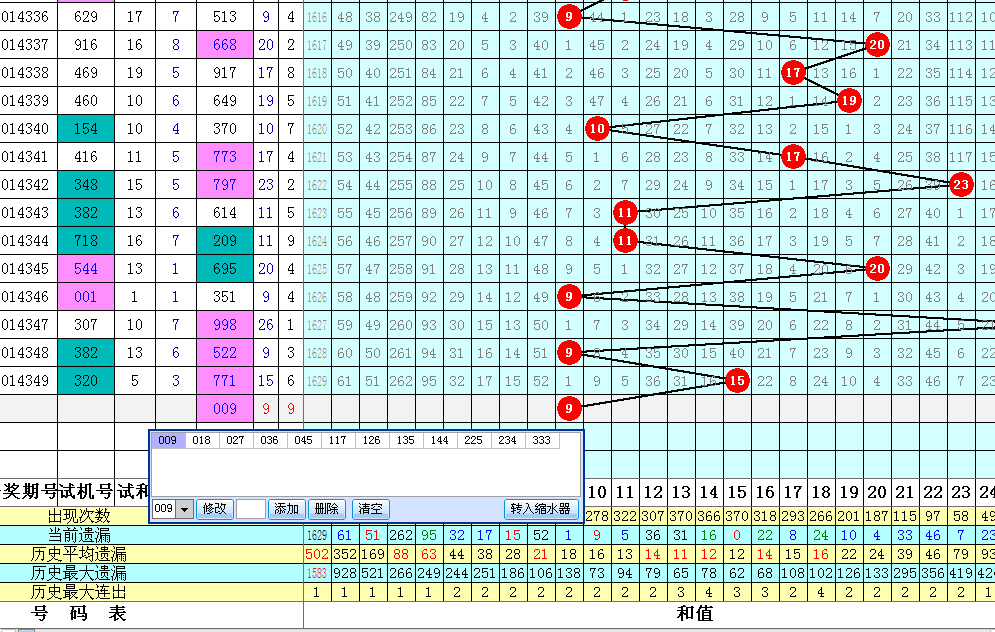The image size is (995, 632).
Task: Focus the empty input box before 添加
Action: click(x=251, y=509)
